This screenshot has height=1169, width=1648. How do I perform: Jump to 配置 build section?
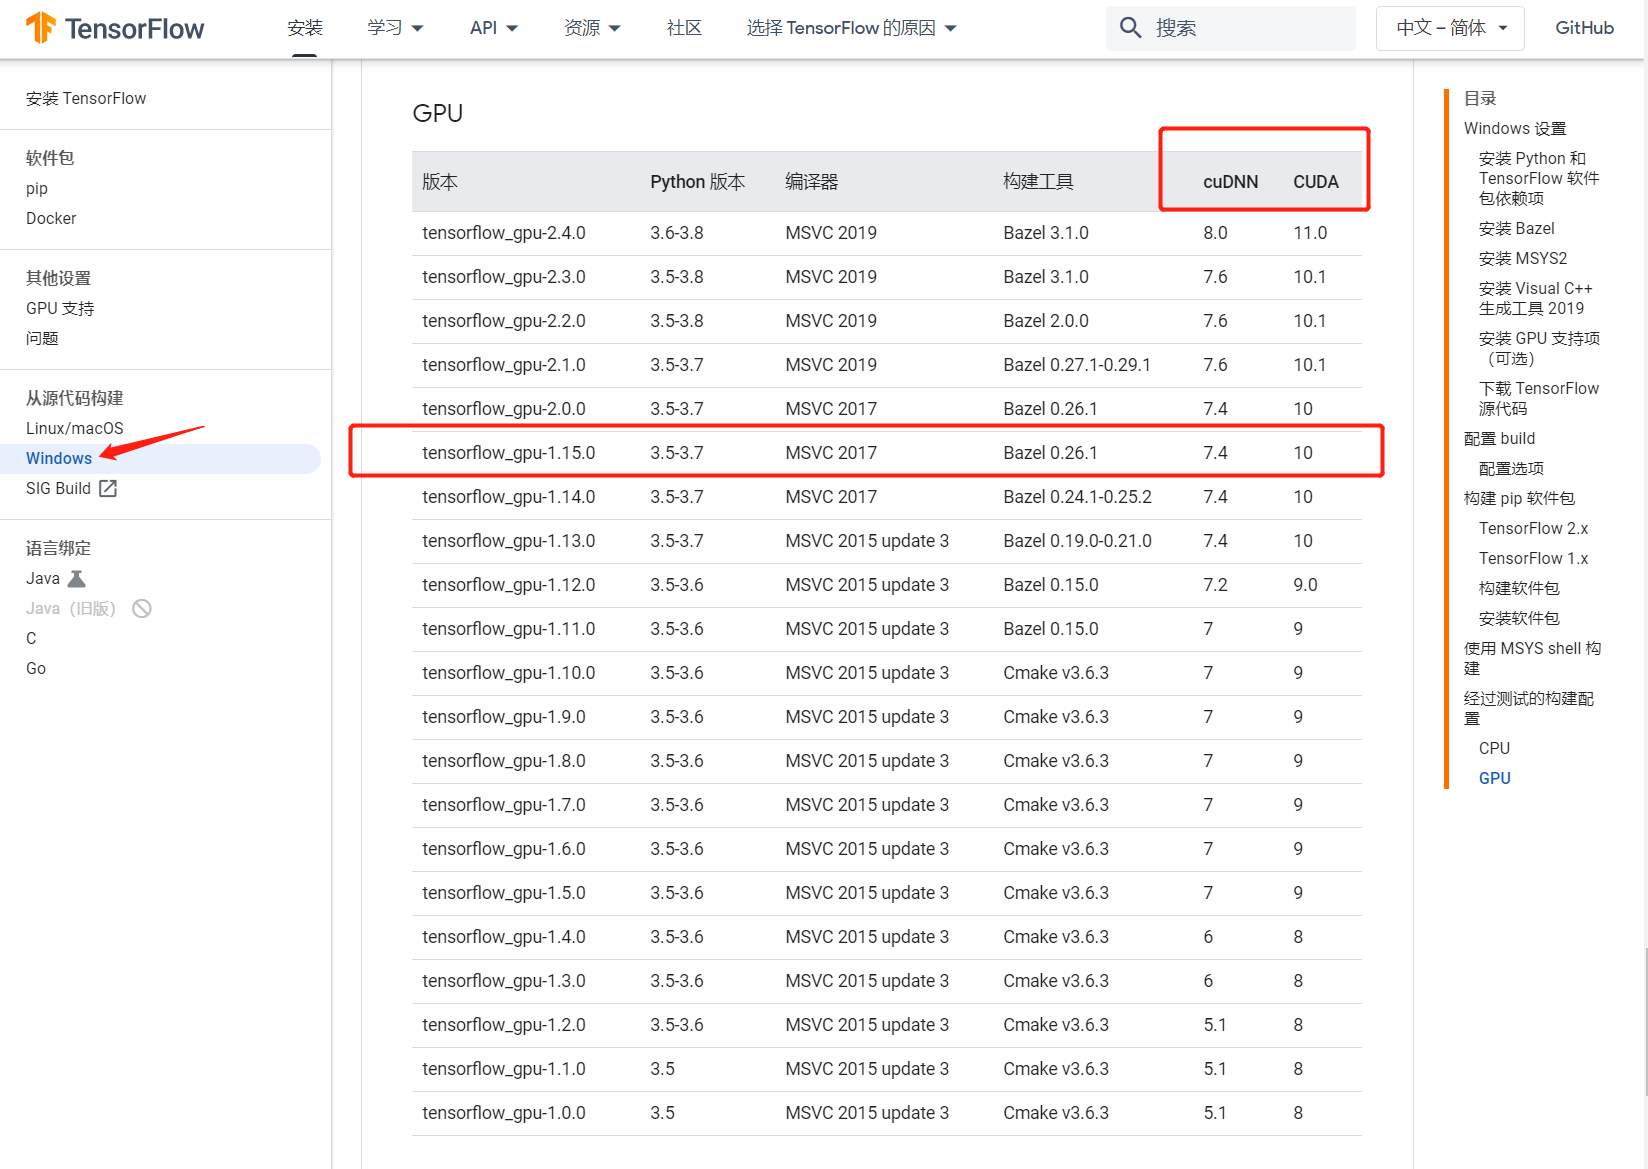(1499, 438)
